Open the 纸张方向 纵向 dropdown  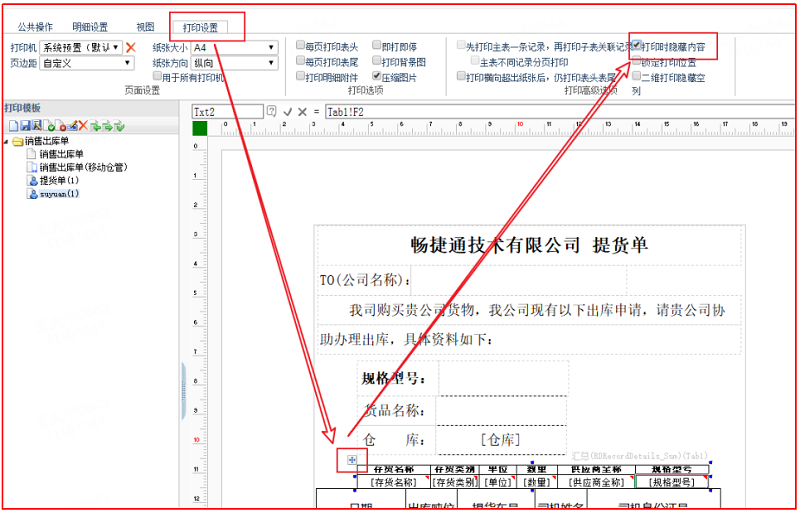click(x=235, y=63)
